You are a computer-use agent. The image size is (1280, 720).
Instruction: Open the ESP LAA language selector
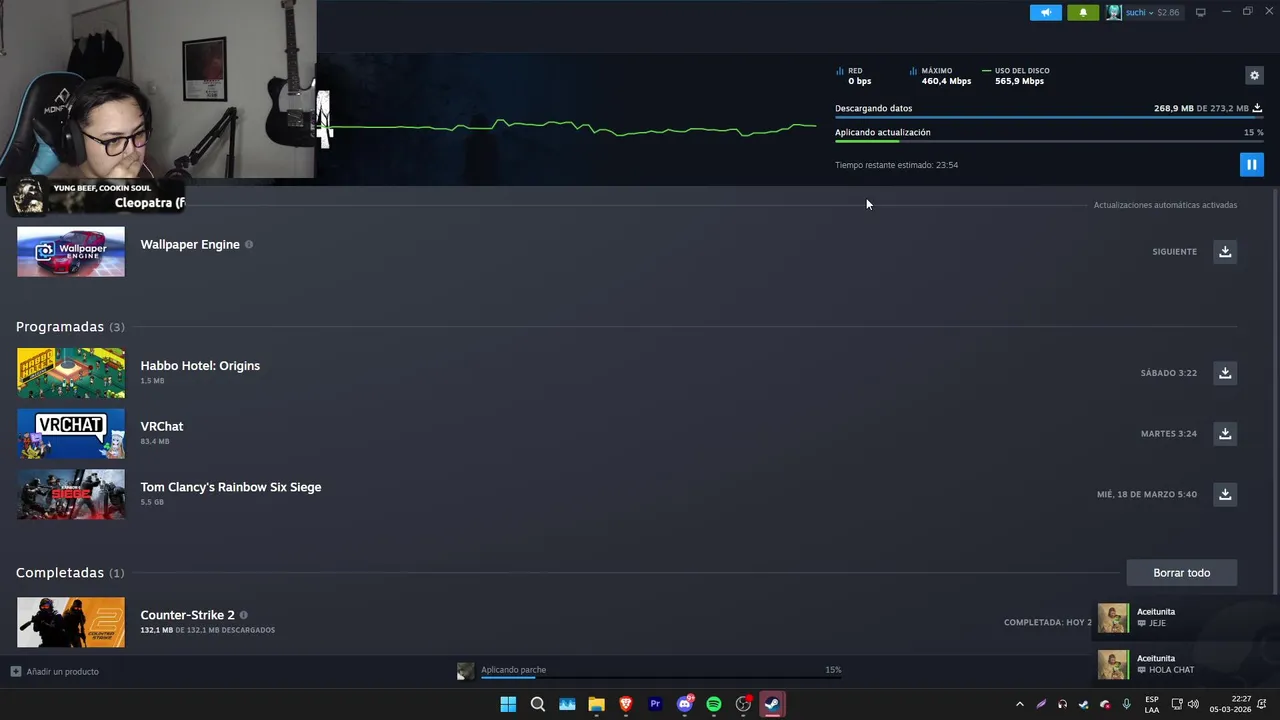1152,704
